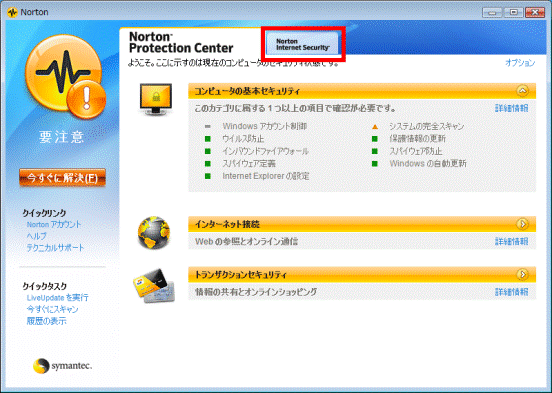Click green status square beside 保護情報の更新
This screenshot has height=393, width=552.
[375, 139]
